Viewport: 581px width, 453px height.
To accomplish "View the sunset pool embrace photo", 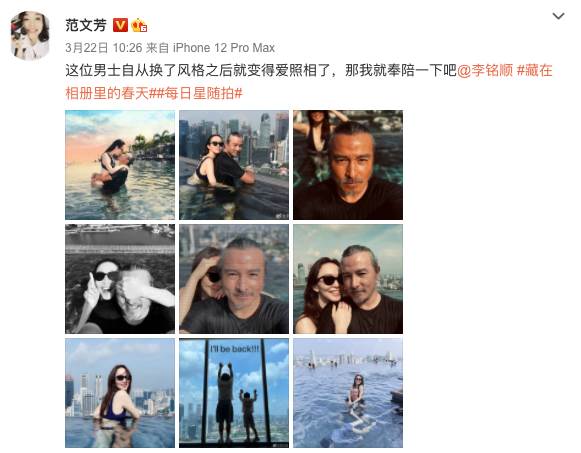I will click(x=120, y=165).
